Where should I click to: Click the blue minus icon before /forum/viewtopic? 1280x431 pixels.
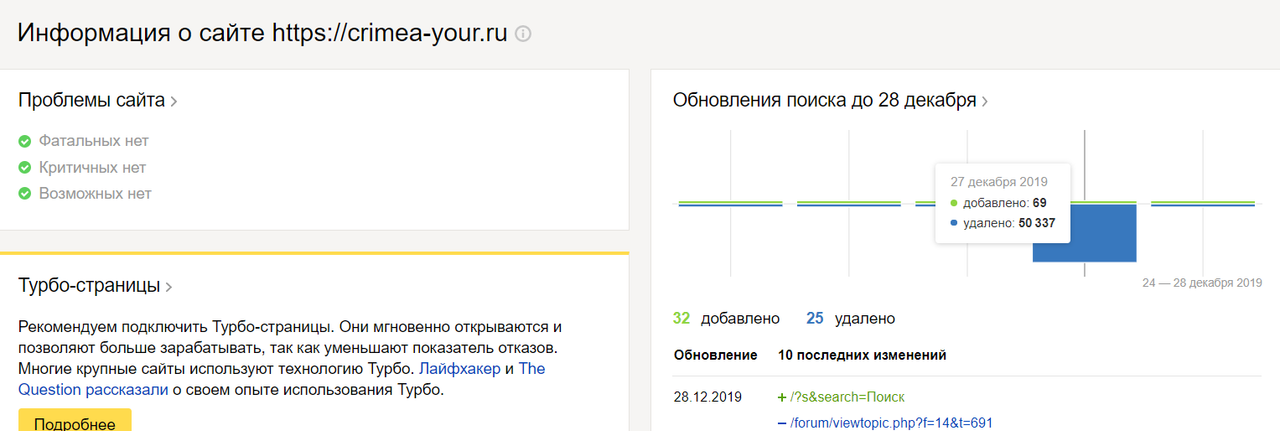tap(782, 422)
